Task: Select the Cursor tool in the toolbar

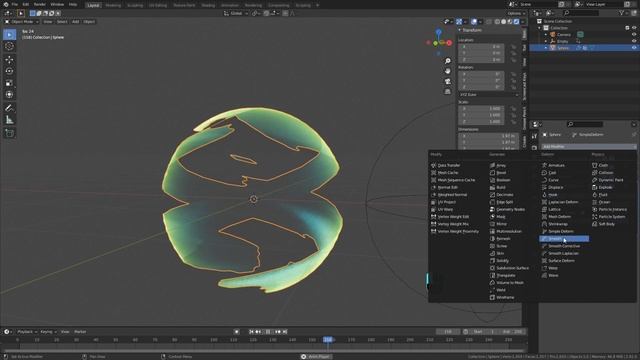Action: point(9,46)
